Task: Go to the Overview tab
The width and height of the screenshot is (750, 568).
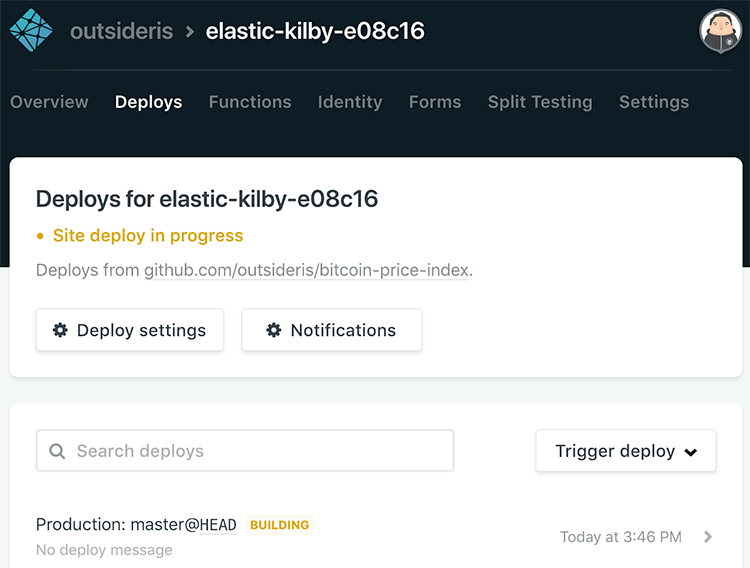Action: [x=49, y=102]
